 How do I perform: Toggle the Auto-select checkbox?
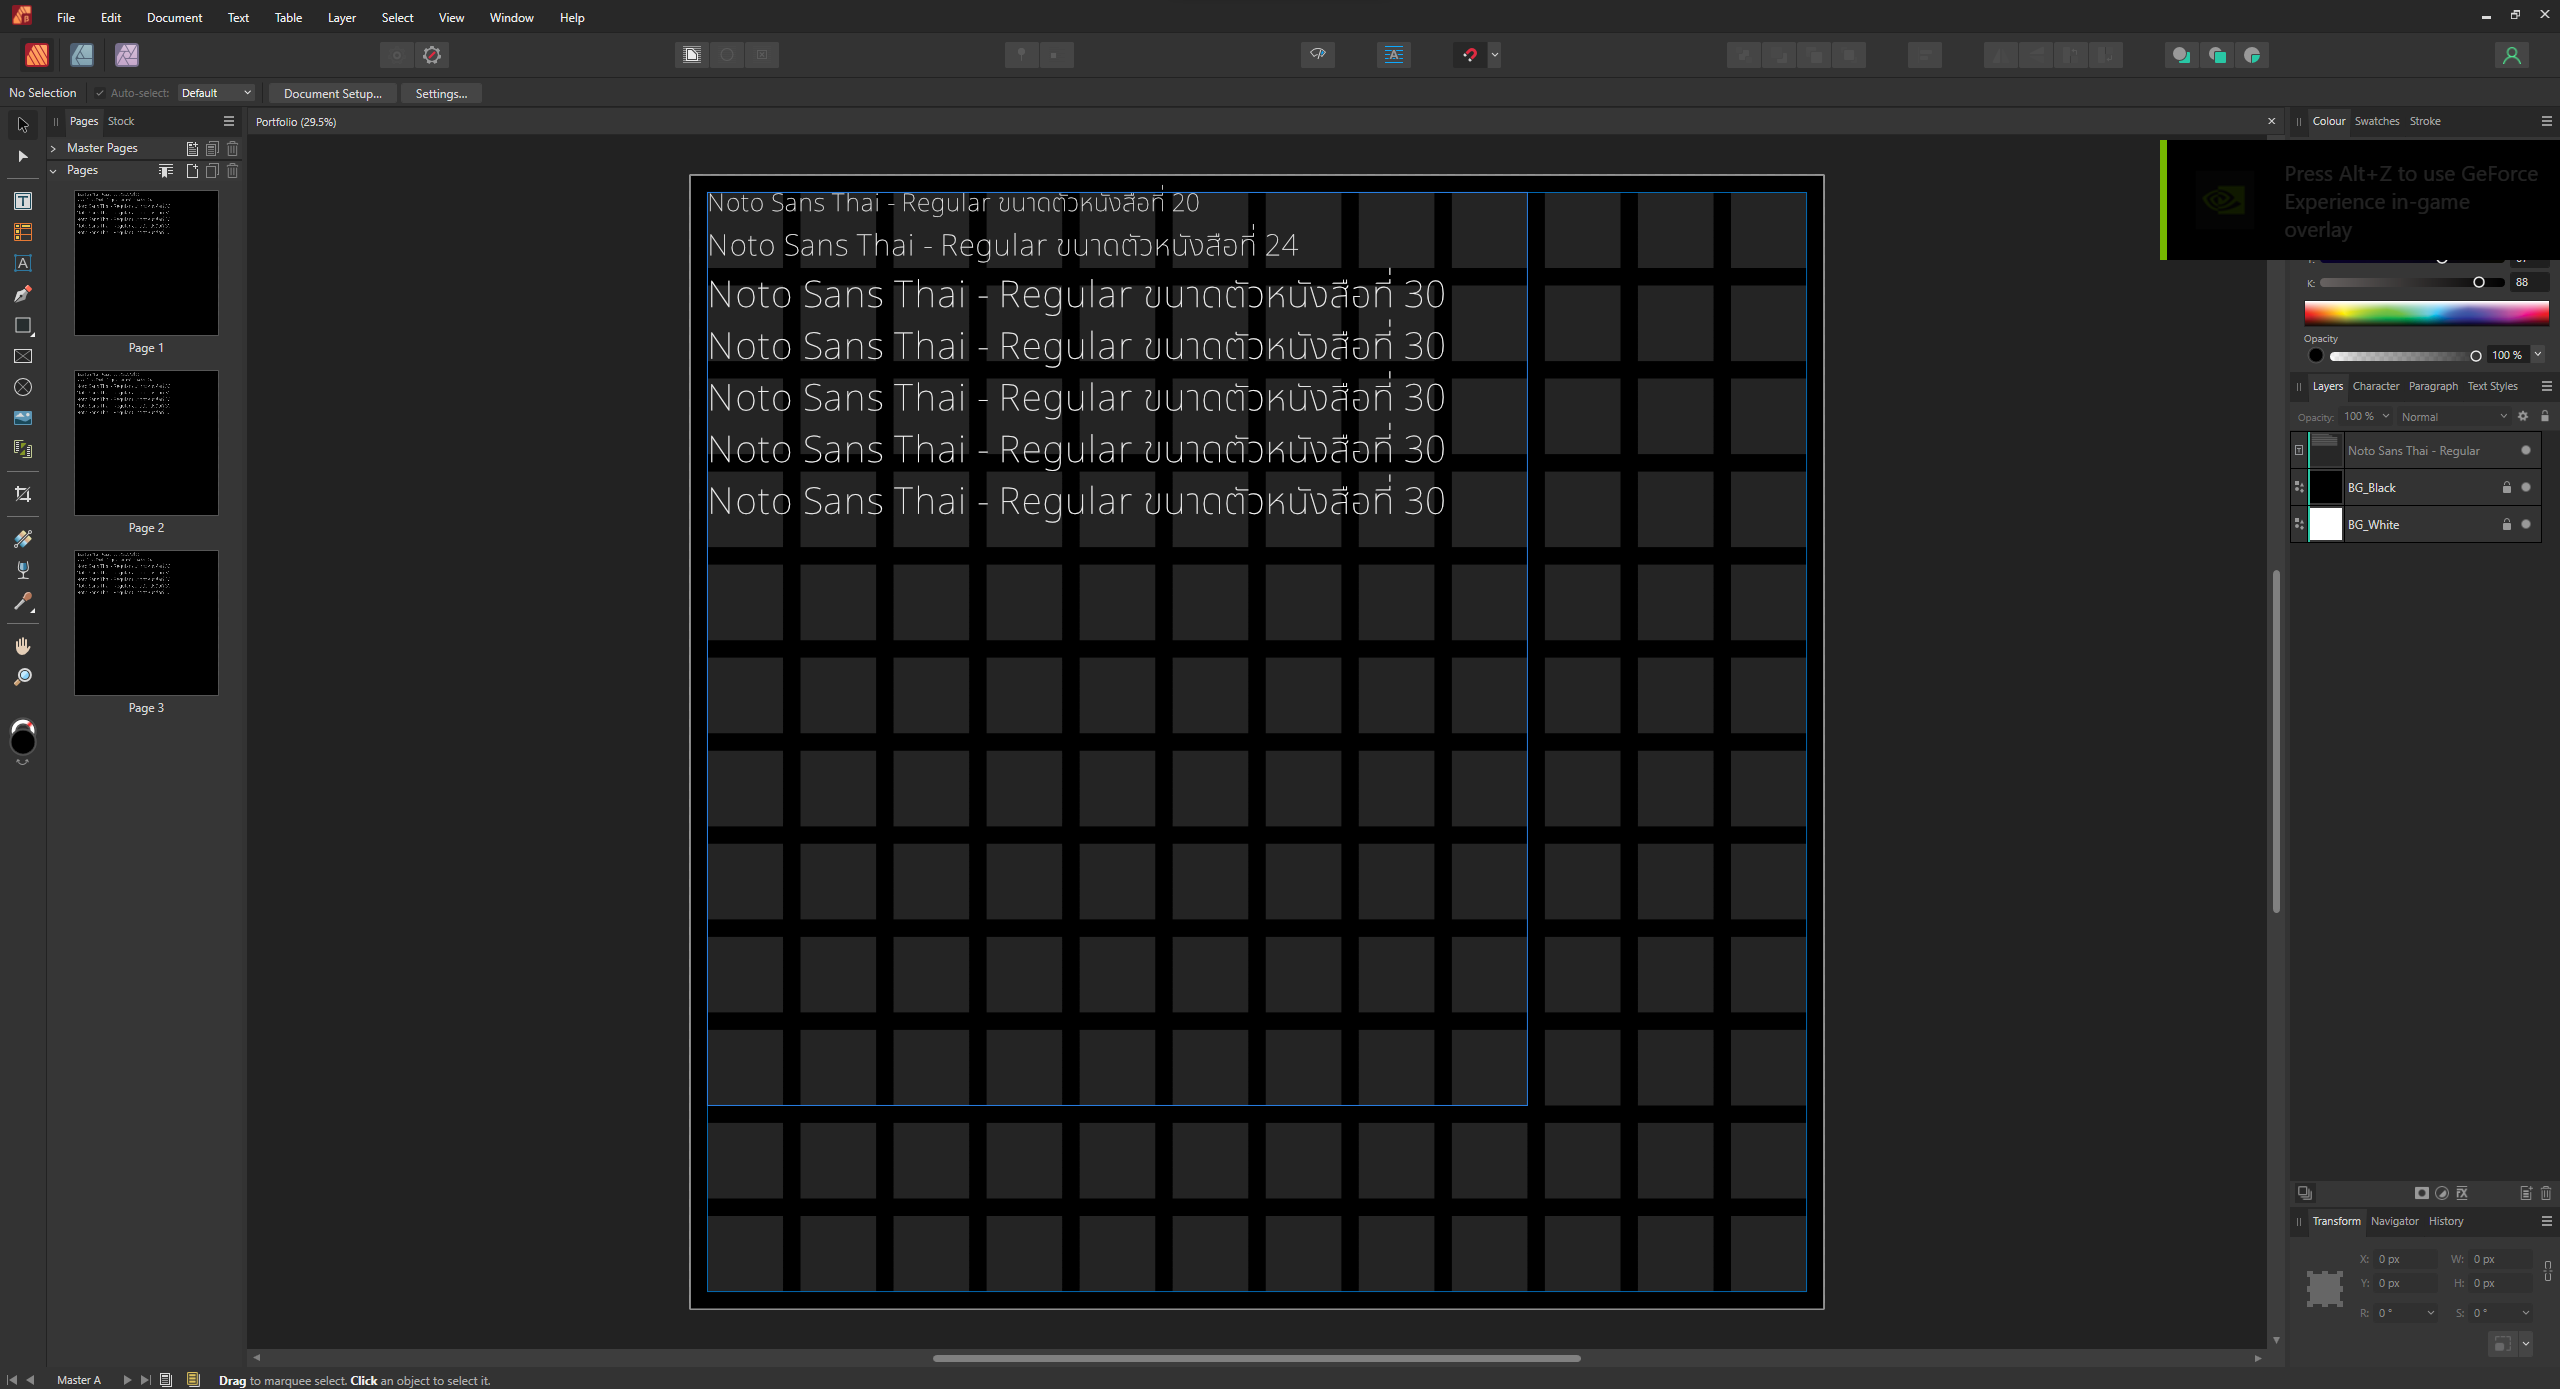pyautogui.click(x=100, y=93)
